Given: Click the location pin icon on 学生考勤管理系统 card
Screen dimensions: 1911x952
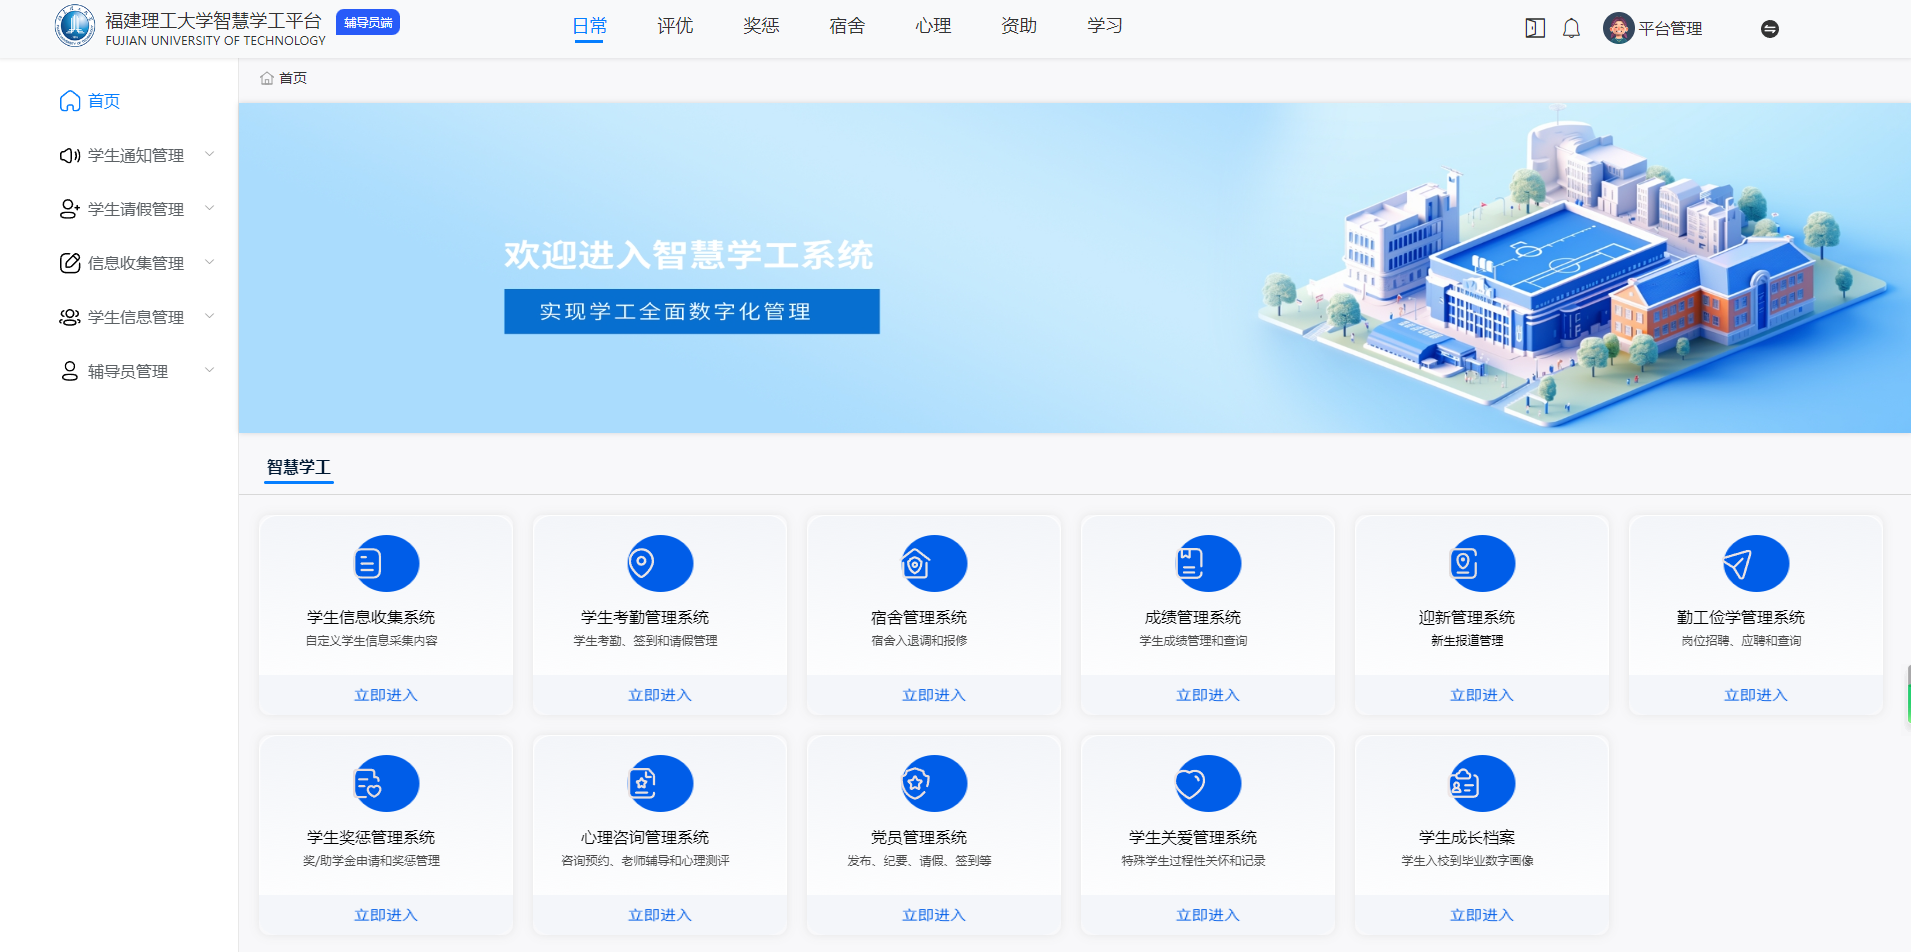Looking at the screenshot, I should 659,562.
